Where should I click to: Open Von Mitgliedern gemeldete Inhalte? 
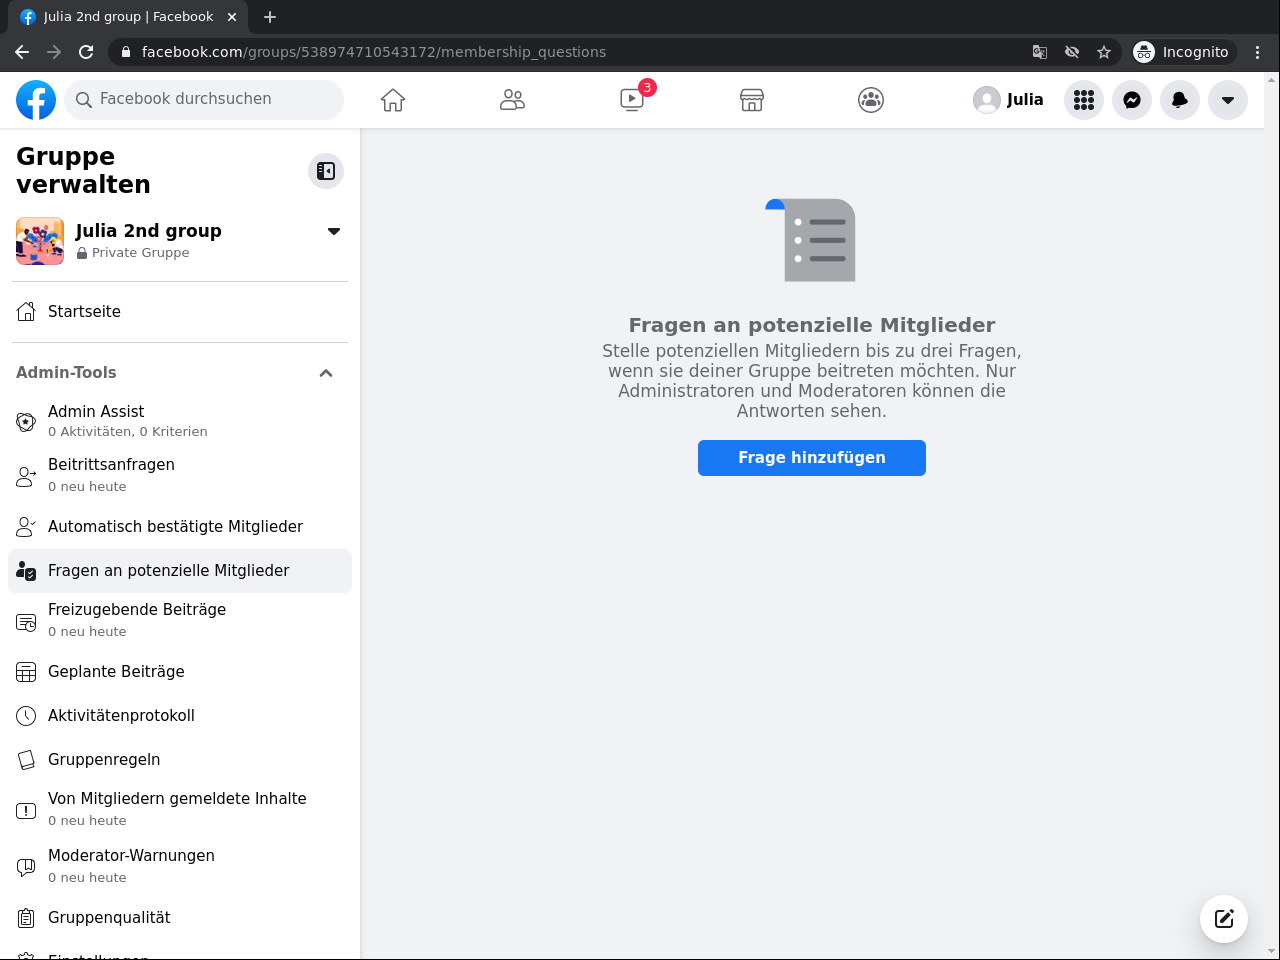pyautogui.click(x=180, y=809)
